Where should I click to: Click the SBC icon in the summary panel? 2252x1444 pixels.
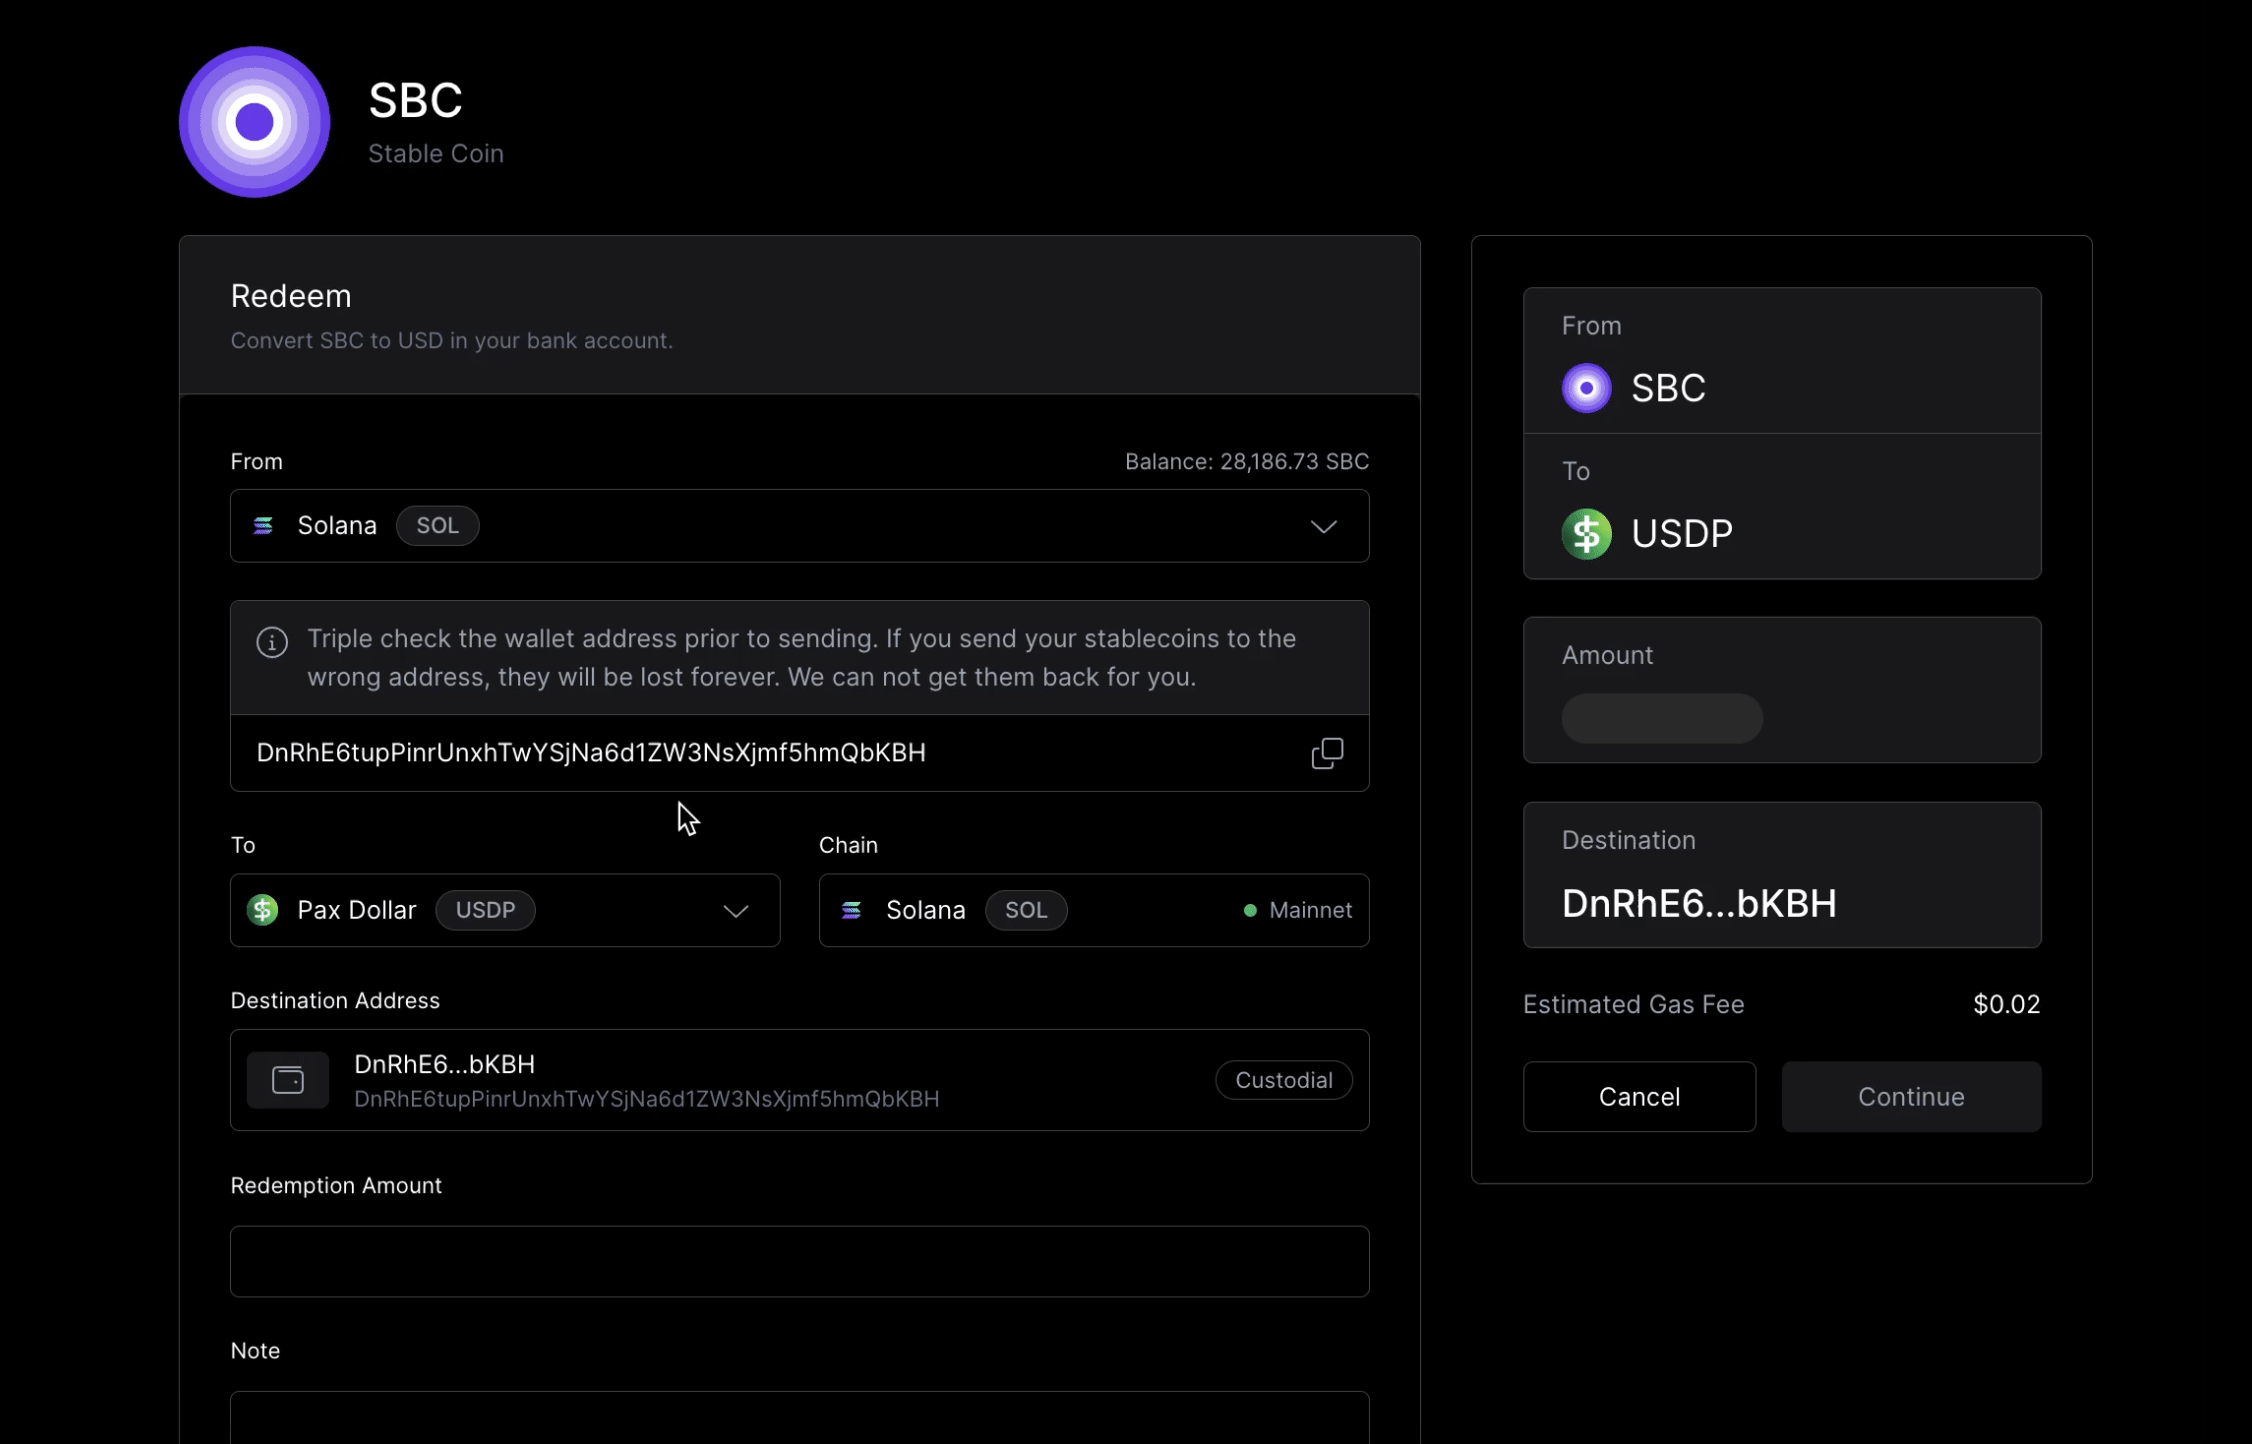1586,388
